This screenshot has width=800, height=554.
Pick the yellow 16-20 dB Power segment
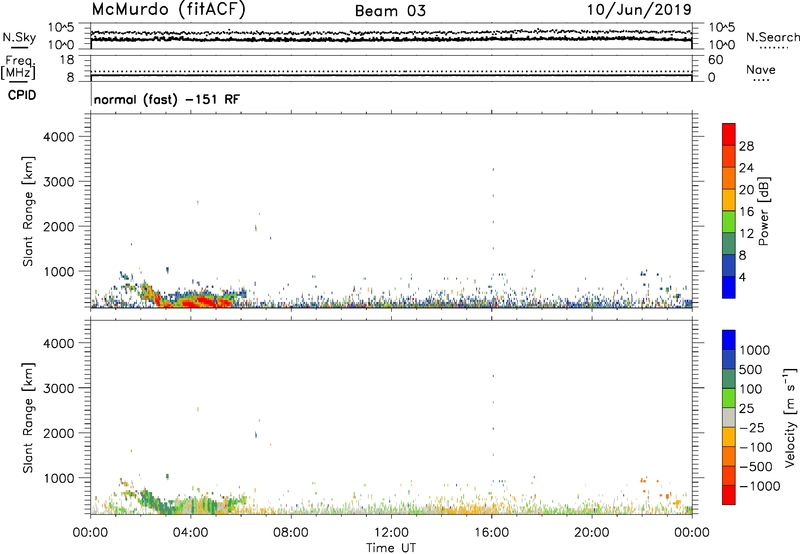(x=729, y=200)
